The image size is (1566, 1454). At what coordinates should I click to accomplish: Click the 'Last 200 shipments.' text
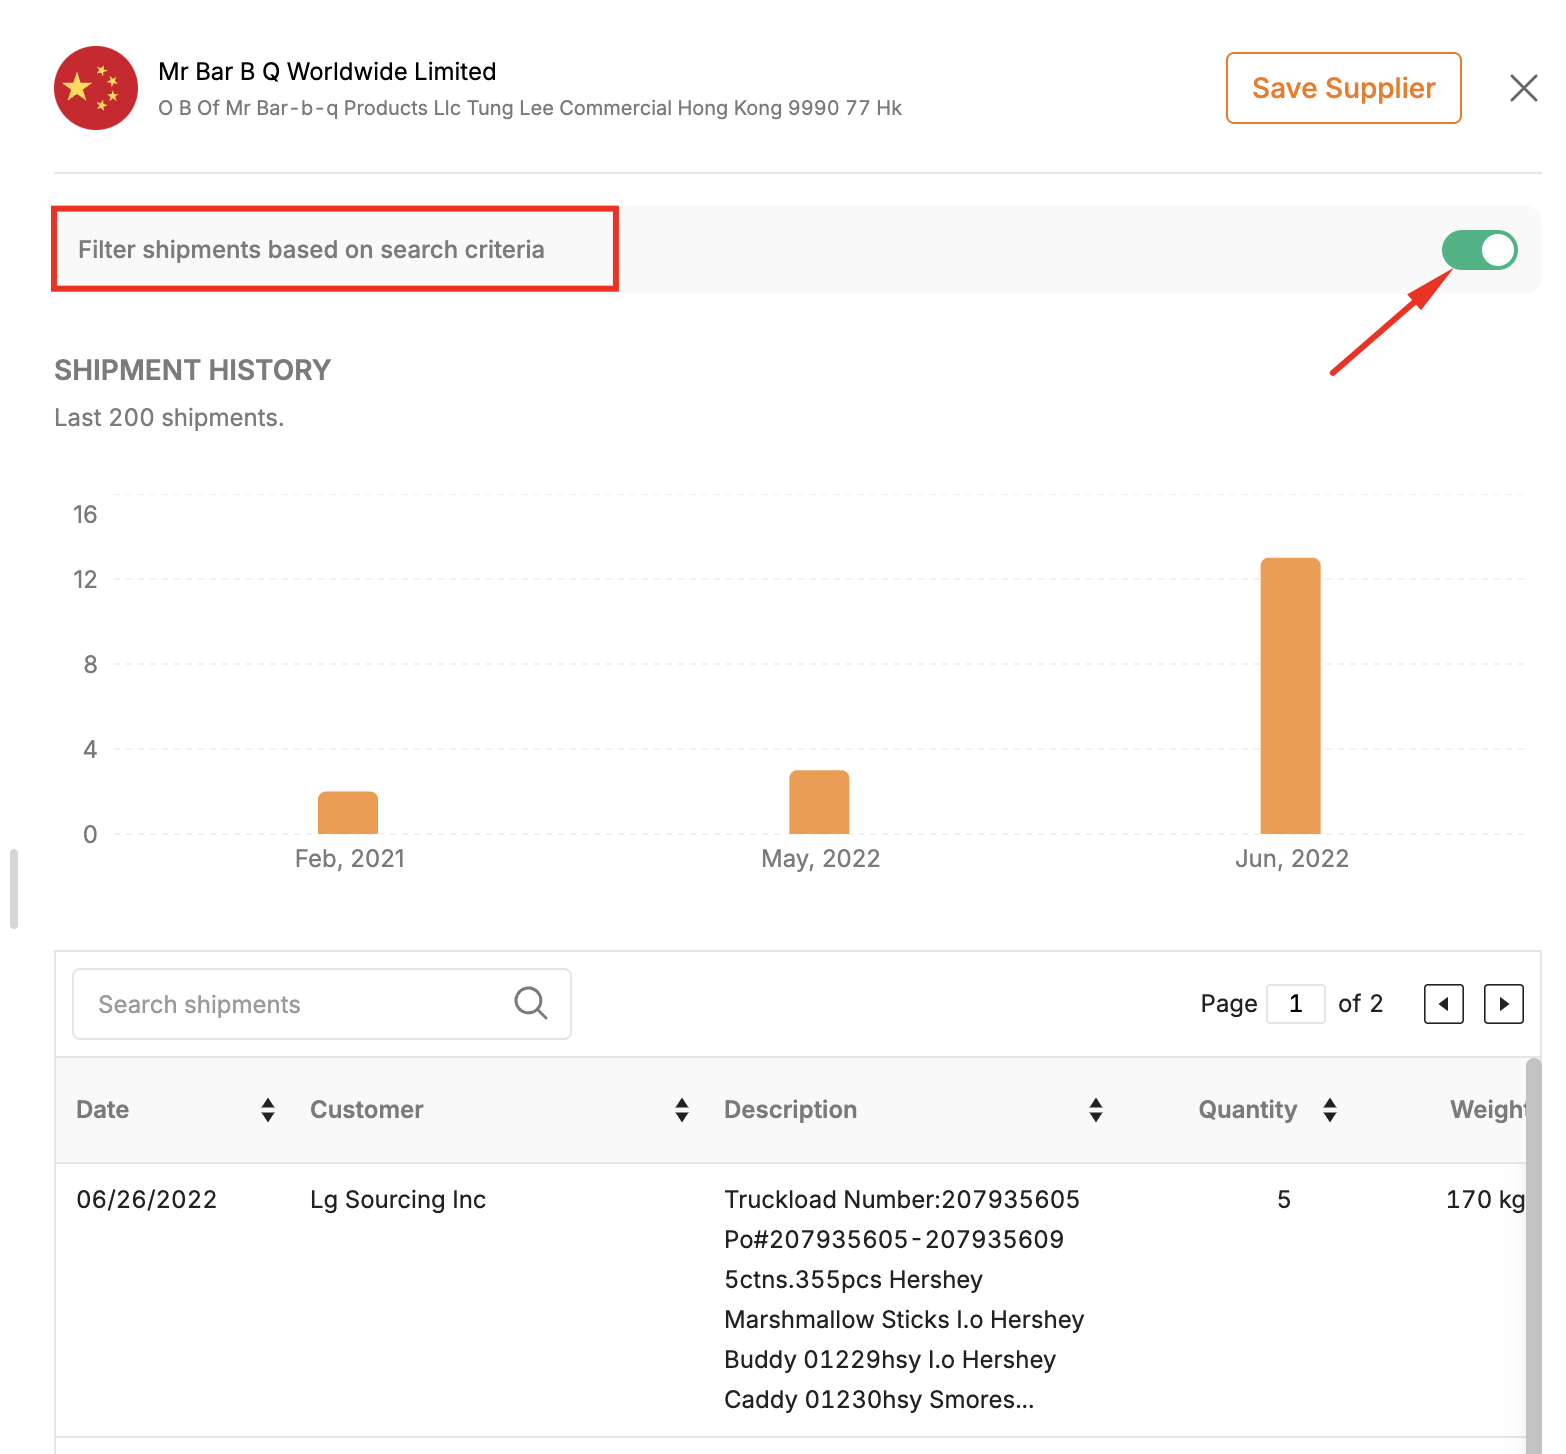coord(169,418)
